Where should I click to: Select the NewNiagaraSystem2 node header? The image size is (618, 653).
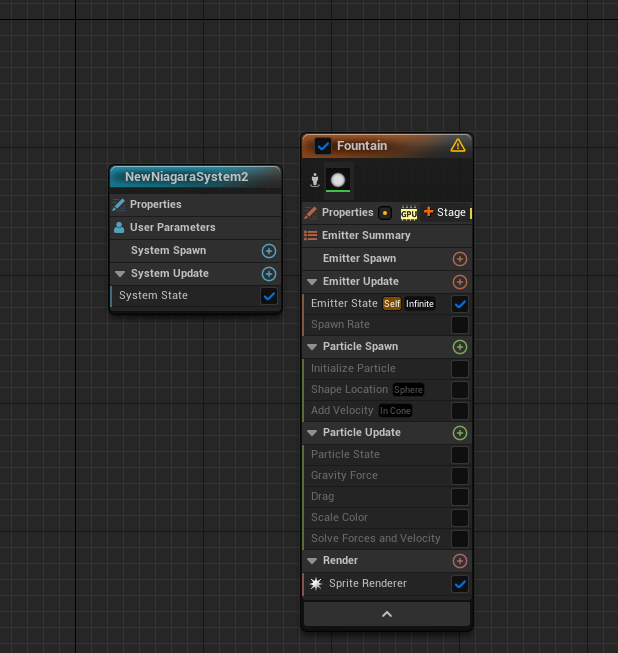click(x=195, y=177)
